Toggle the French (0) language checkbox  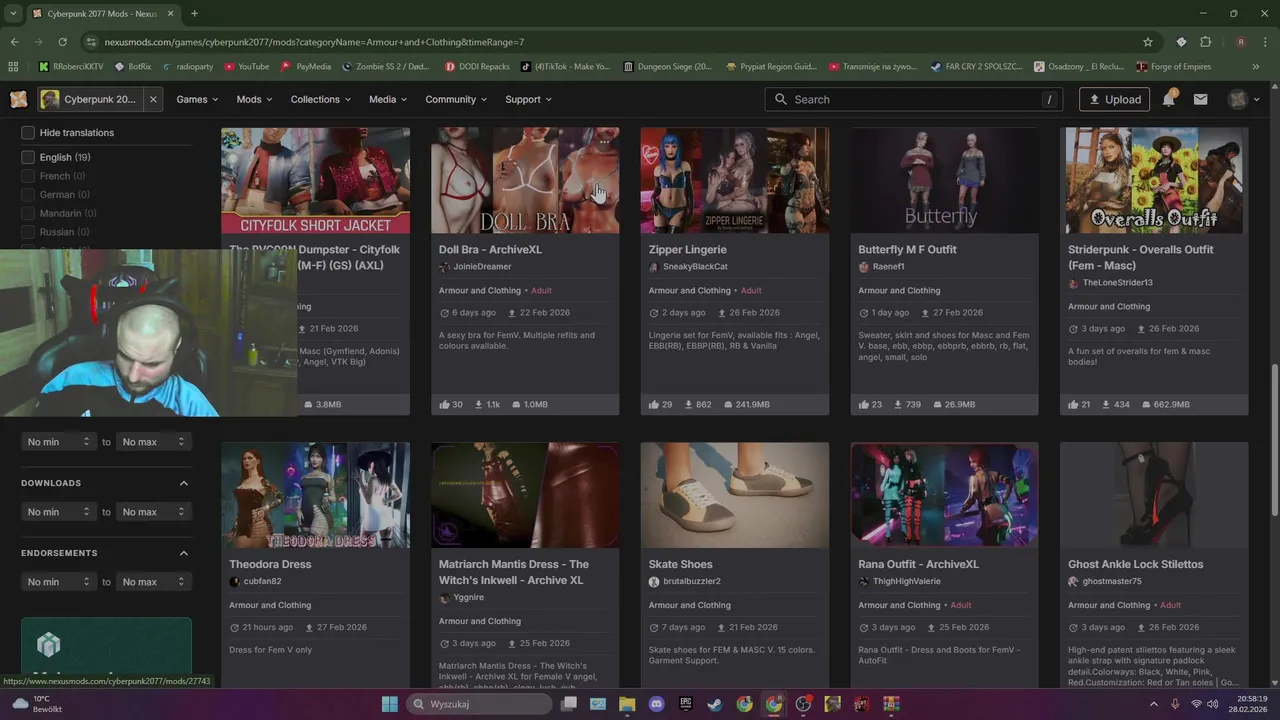tap(28, 176)
